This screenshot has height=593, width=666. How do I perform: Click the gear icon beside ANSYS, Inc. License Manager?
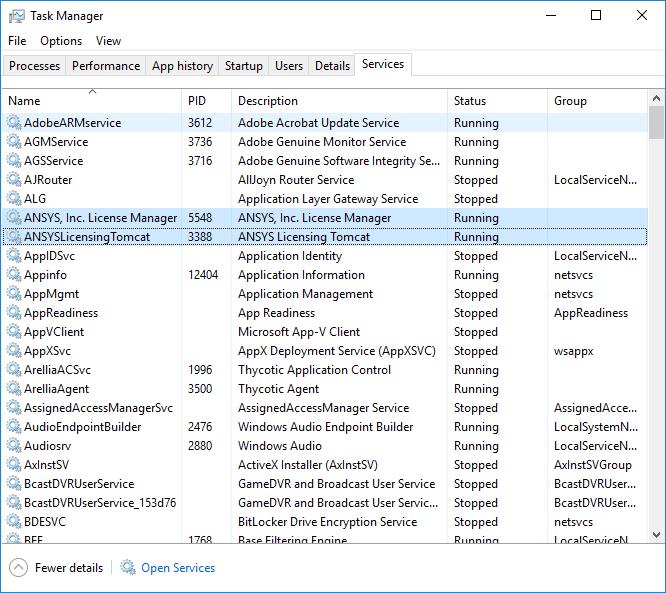pyautogui.click(x=14, y=217)
